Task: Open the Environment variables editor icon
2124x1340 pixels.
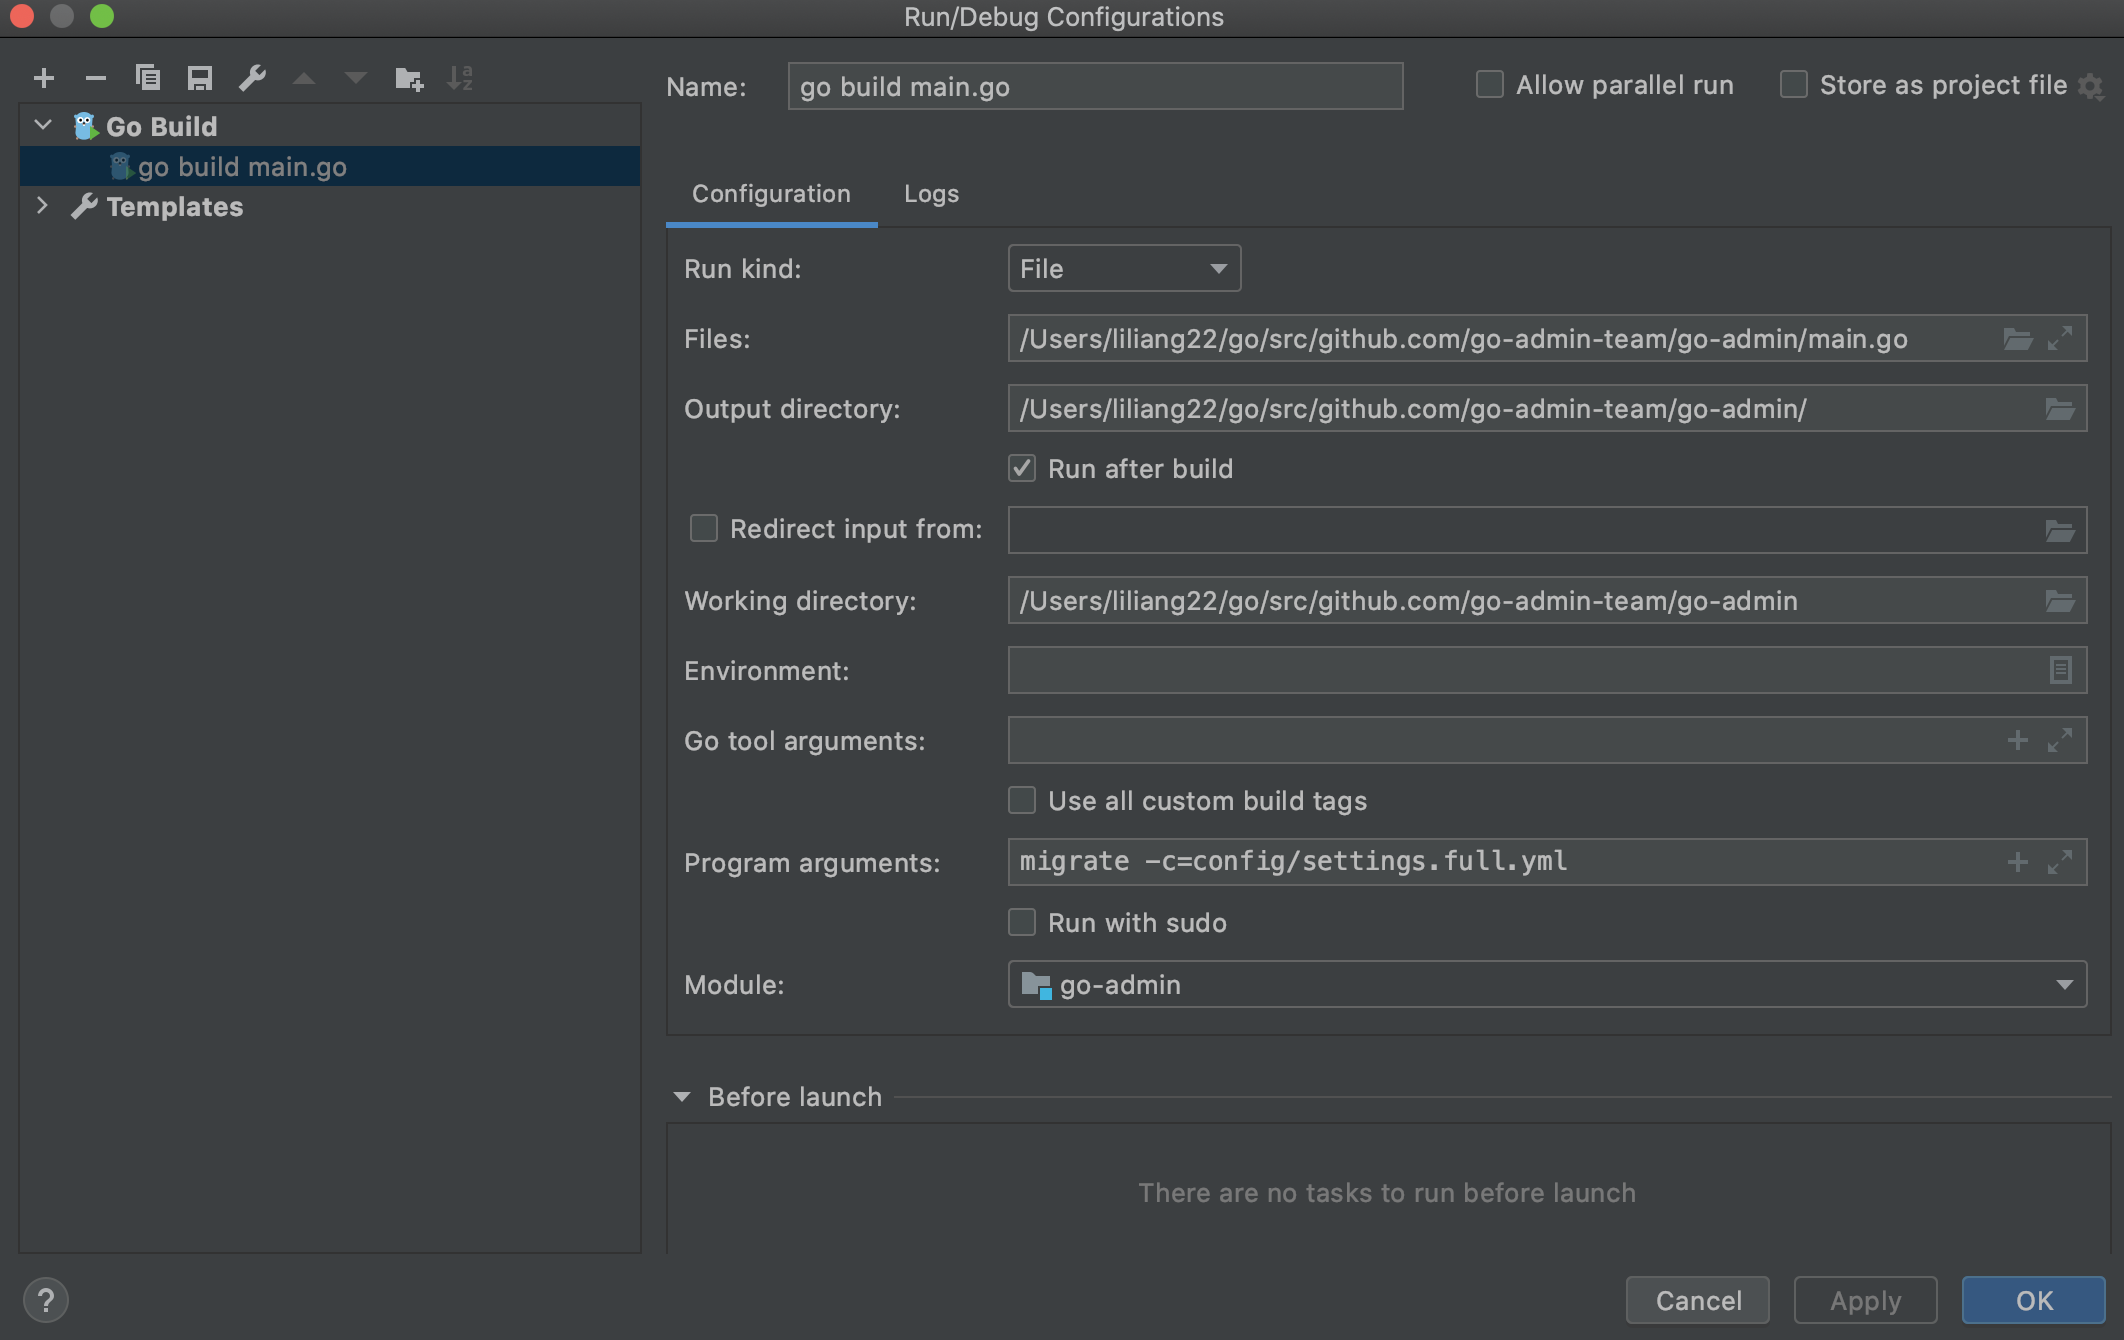Action: [2059, 670]
